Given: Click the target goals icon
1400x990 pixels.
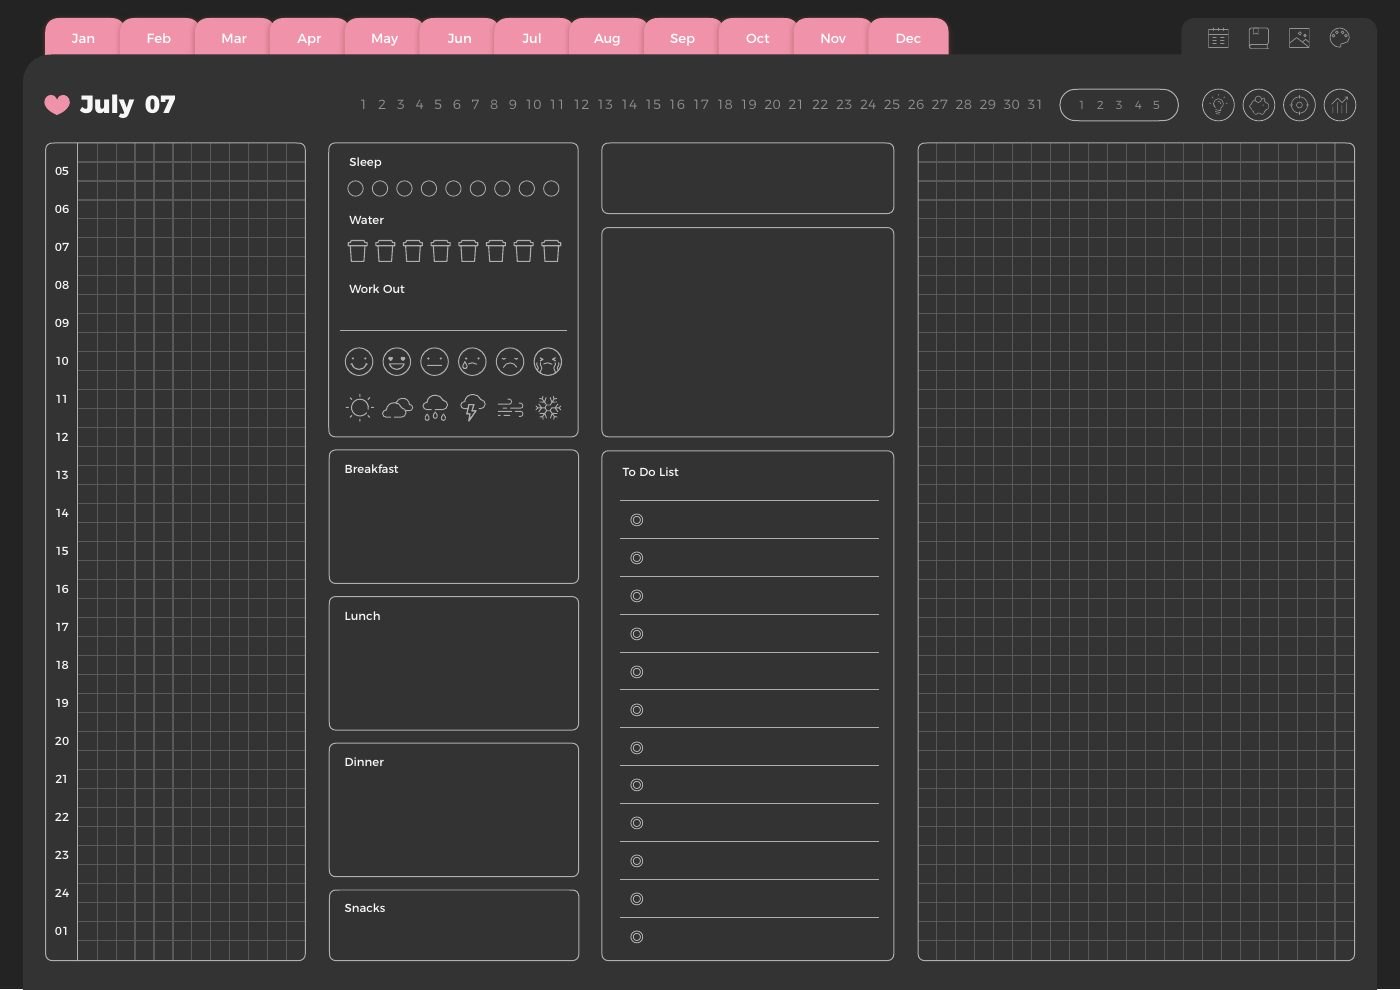Looking at the screenshot, I should (1299, 105).
